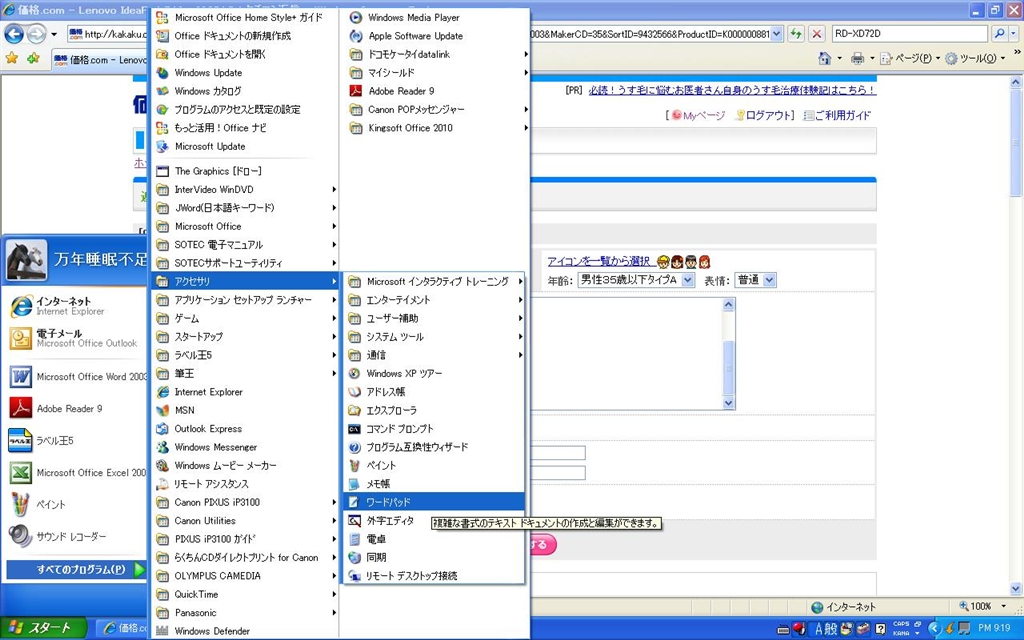Click the アドレス帳 address book icon
Image resolution: width=1024 pixels, height=640 pixels.
354,392
